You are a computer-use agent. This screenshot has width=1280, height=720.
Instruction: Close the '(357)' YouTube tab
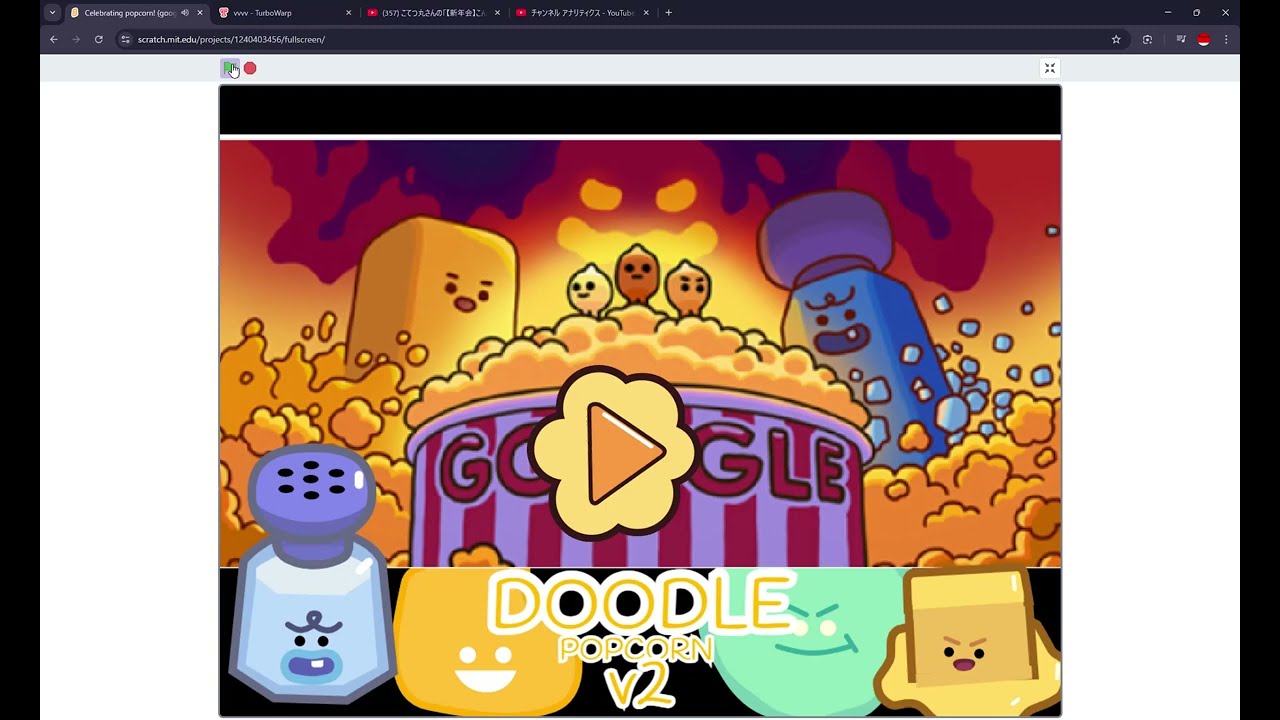(x=497, y=13)
